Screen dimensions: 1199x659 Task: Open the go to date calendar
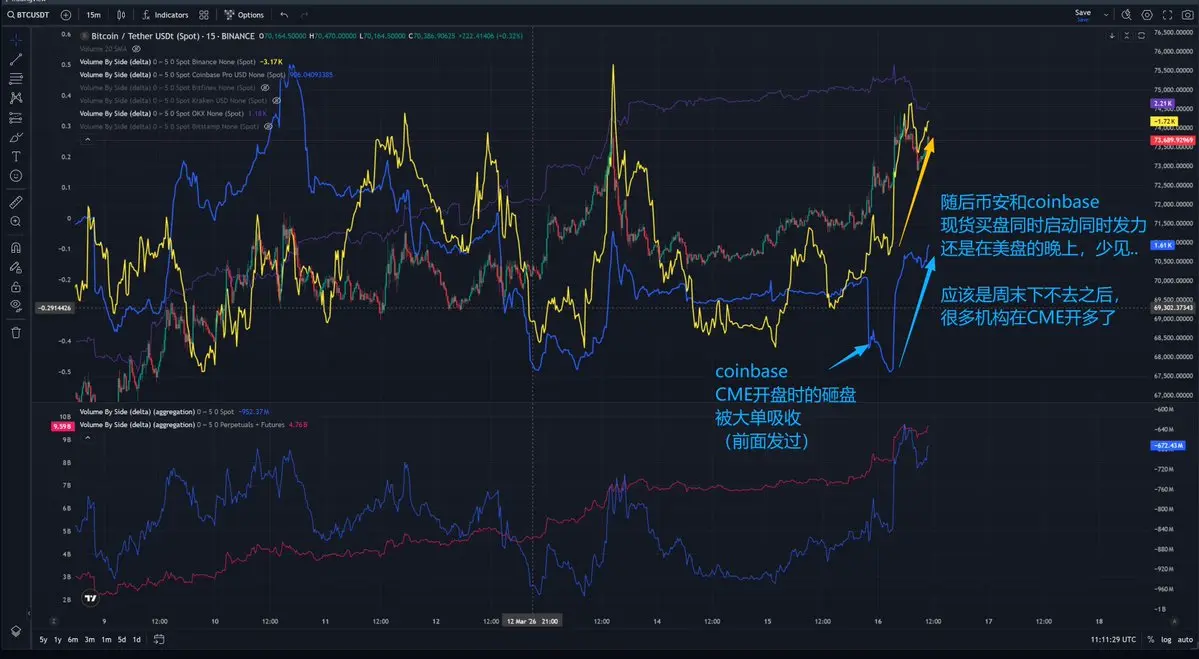pos(159,639)
